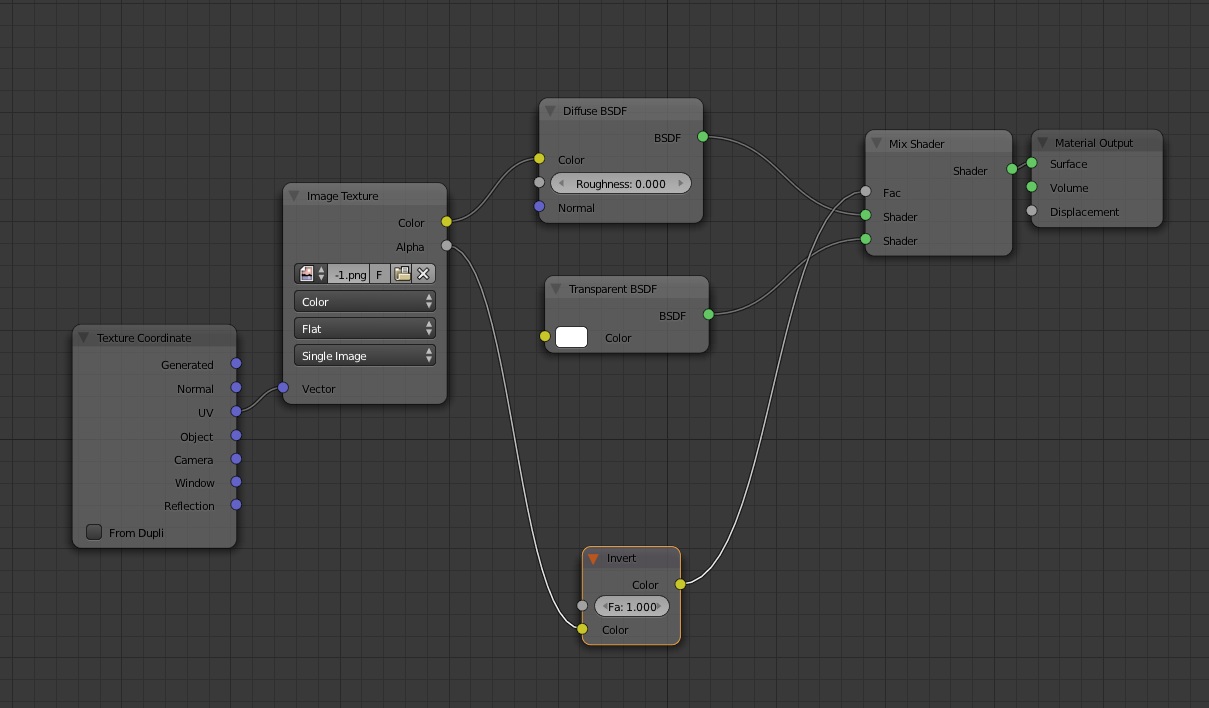The image size is (1209, 708).
Task: Click Mix Shader second Shader input socket
Action: [x=865, y=239]
